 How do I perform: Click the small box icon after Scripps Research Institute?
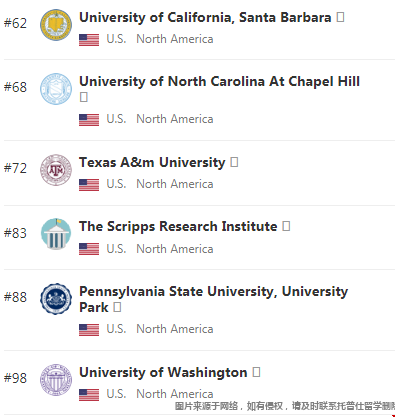coord(286,226)
